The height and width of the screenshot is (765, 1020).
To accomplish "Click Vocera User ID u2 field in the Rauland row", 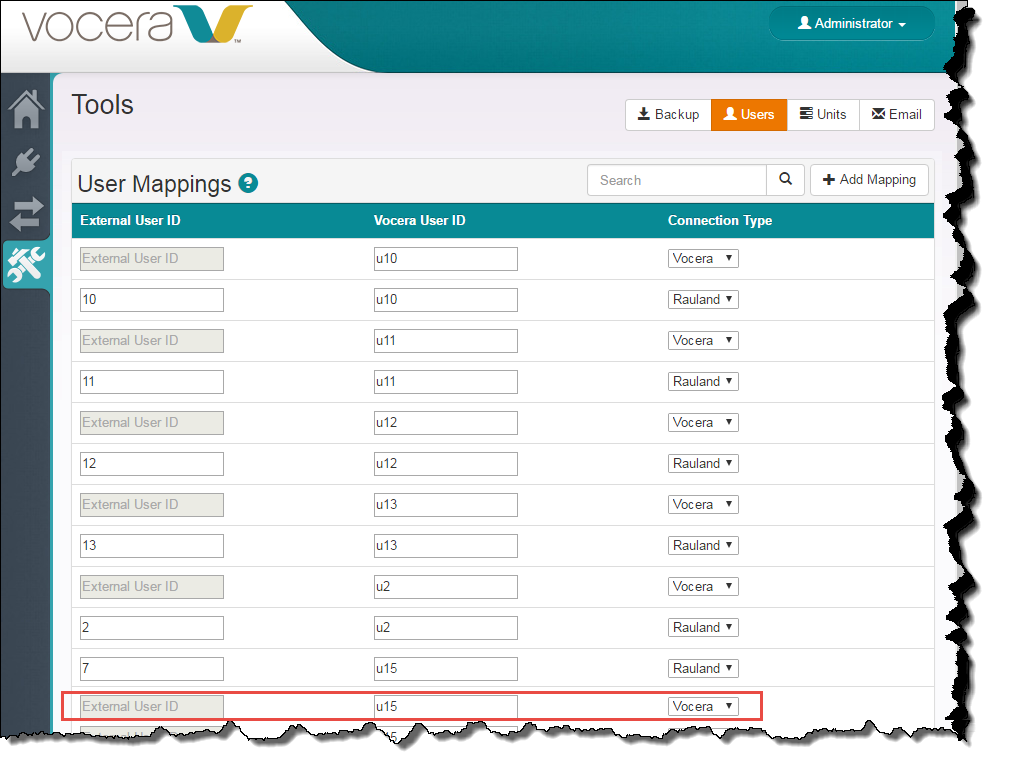I will pyautogui.click(x=446, y=628).
